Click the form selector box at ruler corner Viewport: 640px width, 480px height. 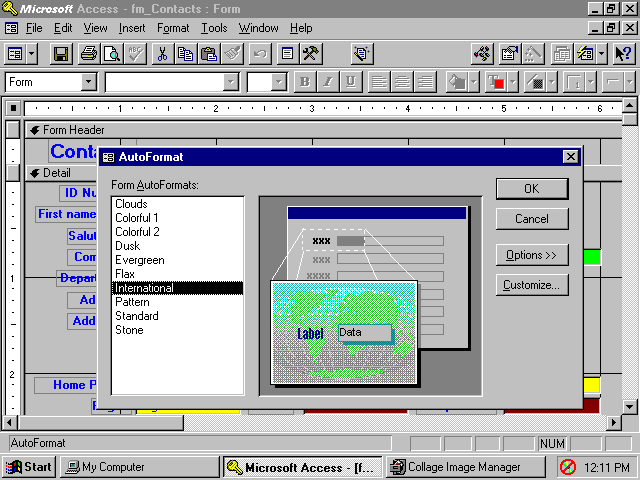pos(13,108)
